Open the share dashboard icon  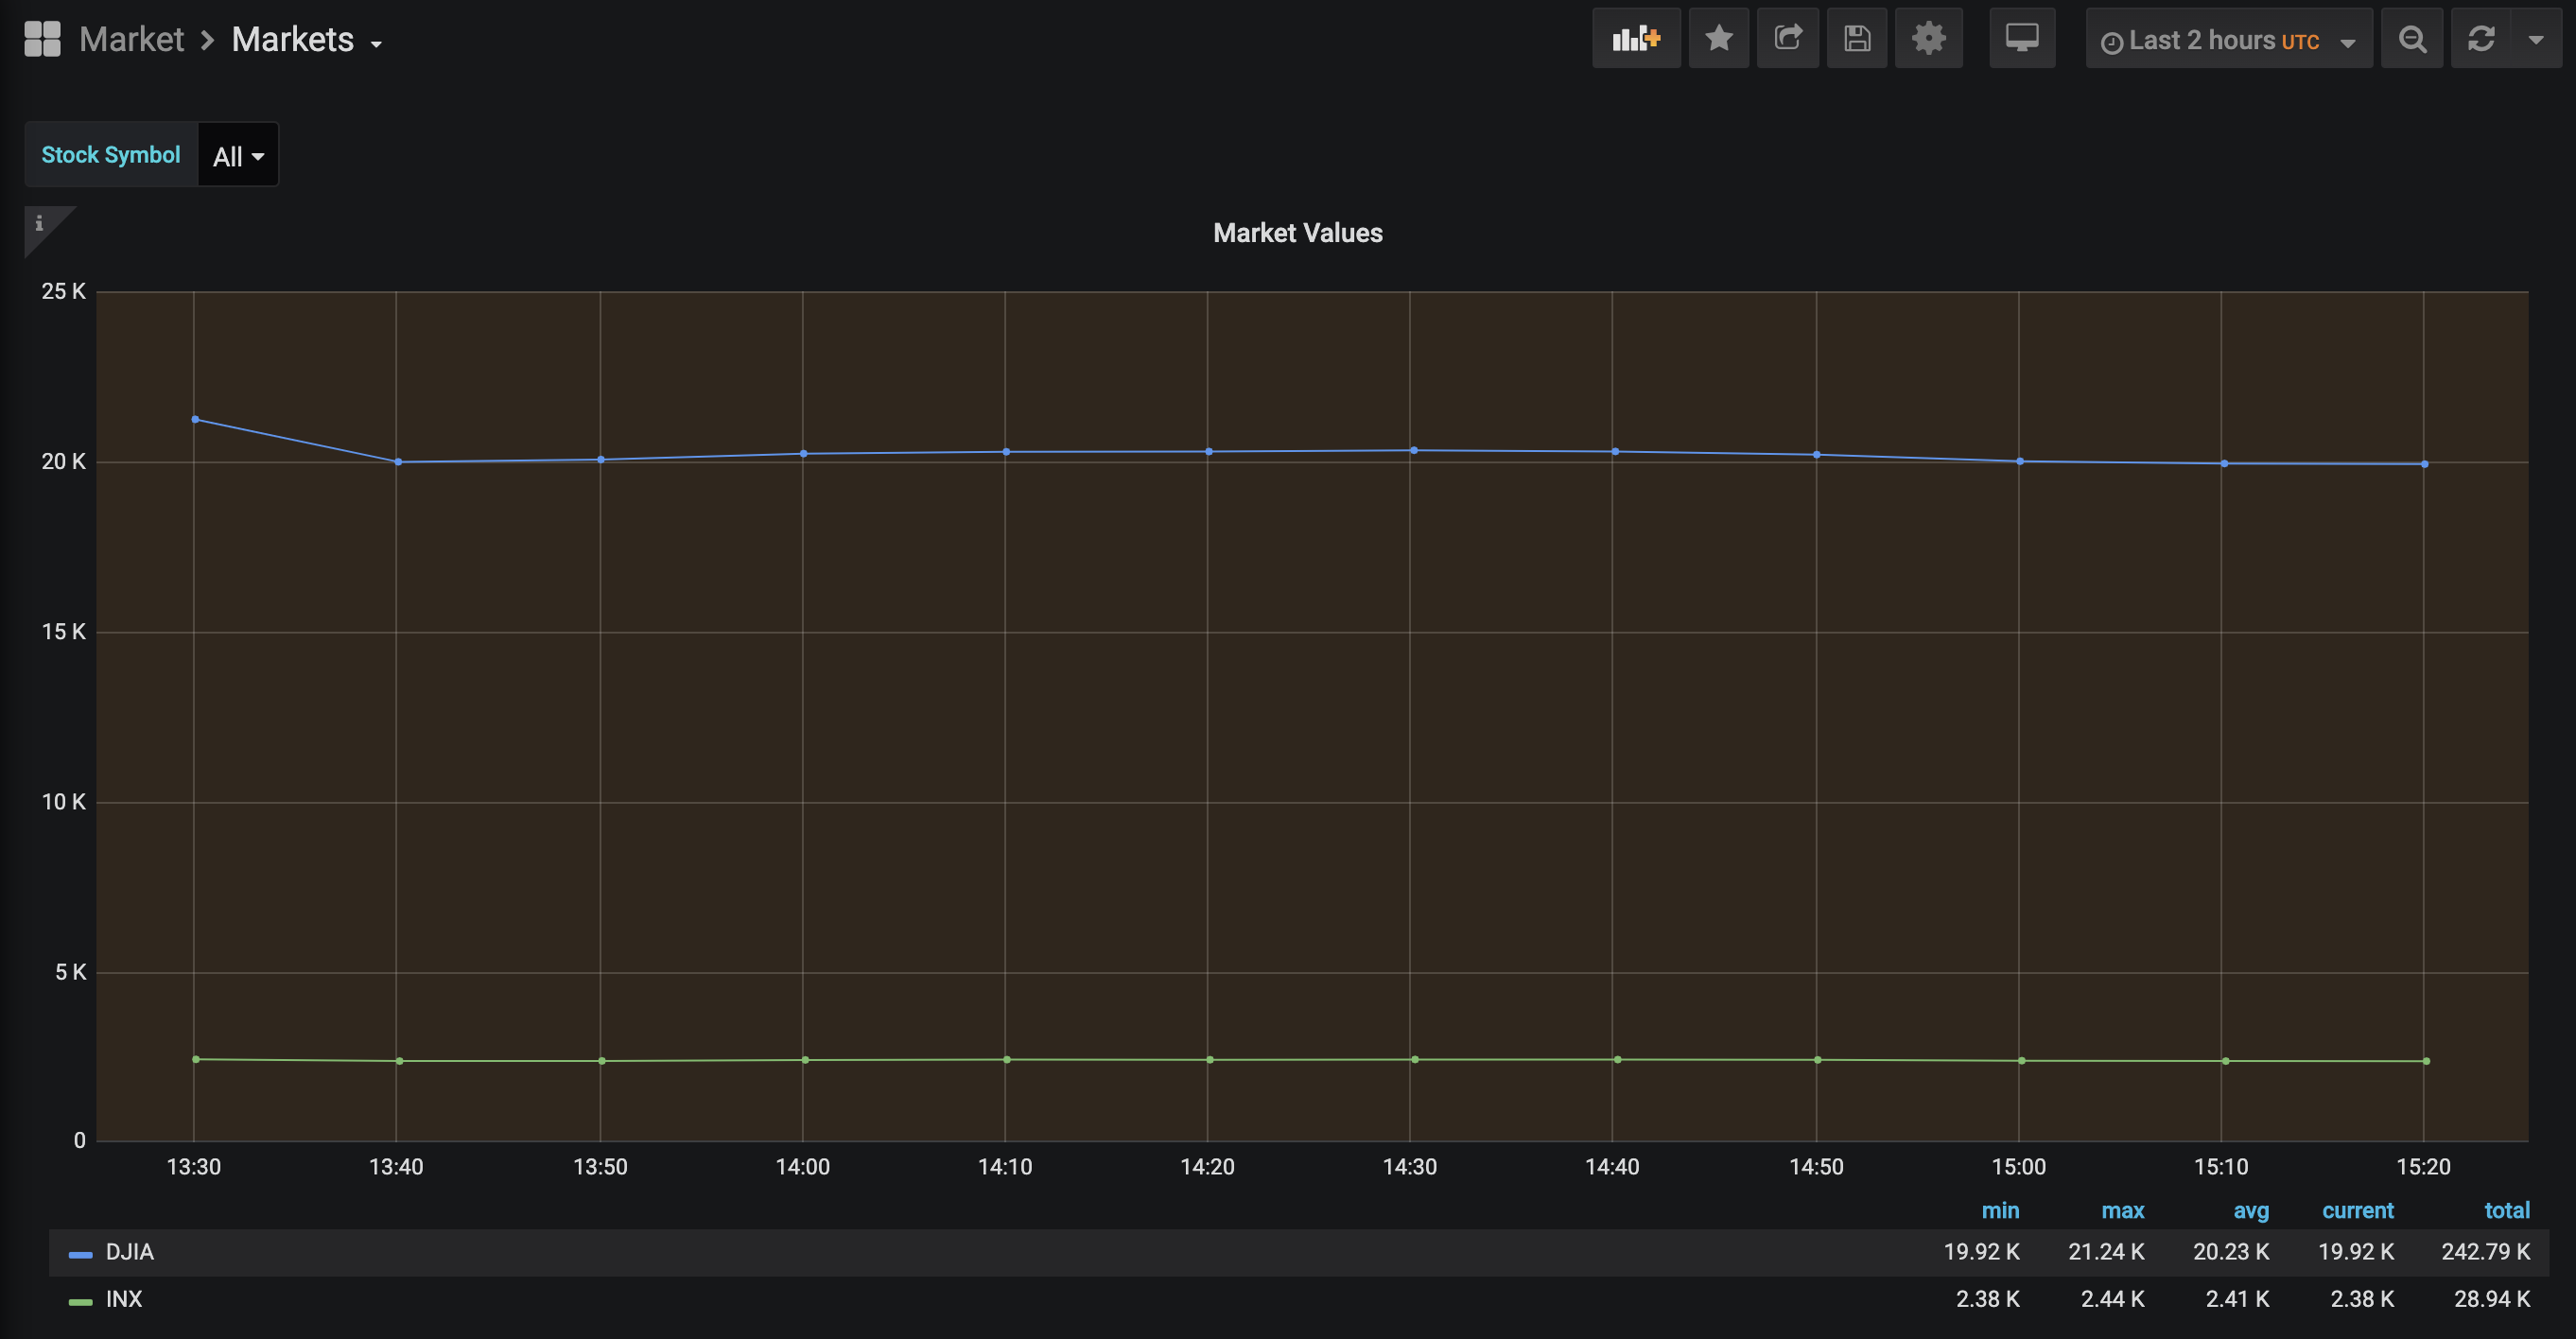click(x=1787, y=39)
